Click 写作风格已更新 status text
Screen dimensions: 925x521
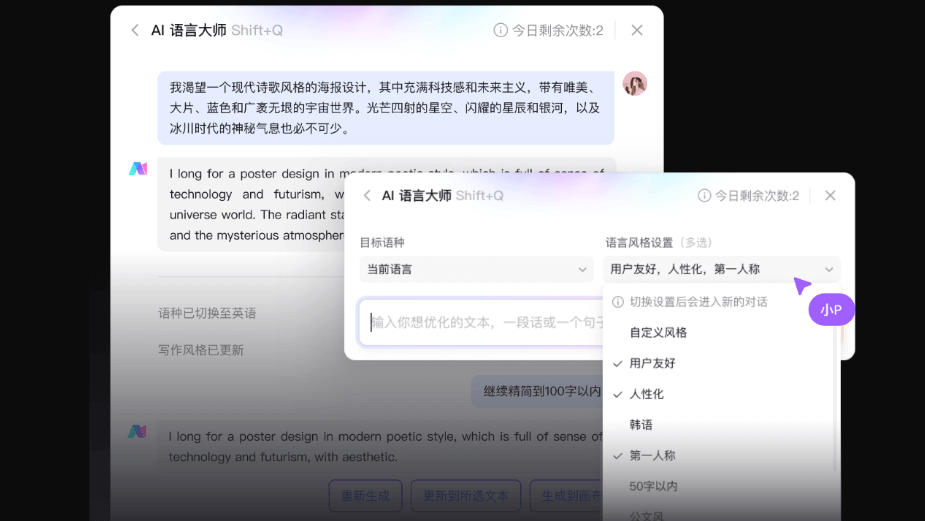[x=201, y=350]
